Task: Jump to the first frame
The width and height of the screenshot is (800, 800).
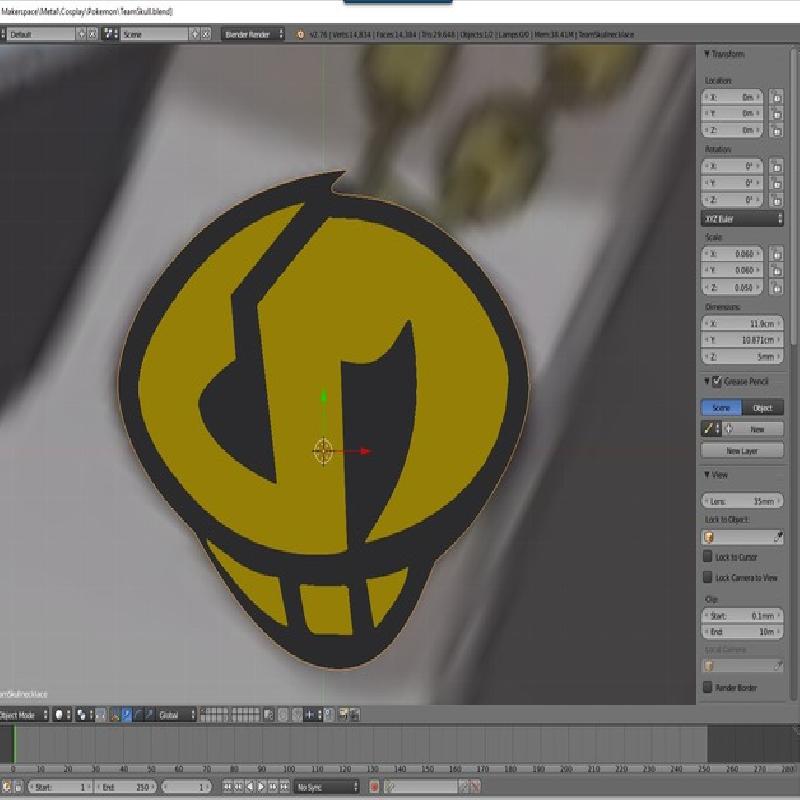Action: (x=228, y=787)
